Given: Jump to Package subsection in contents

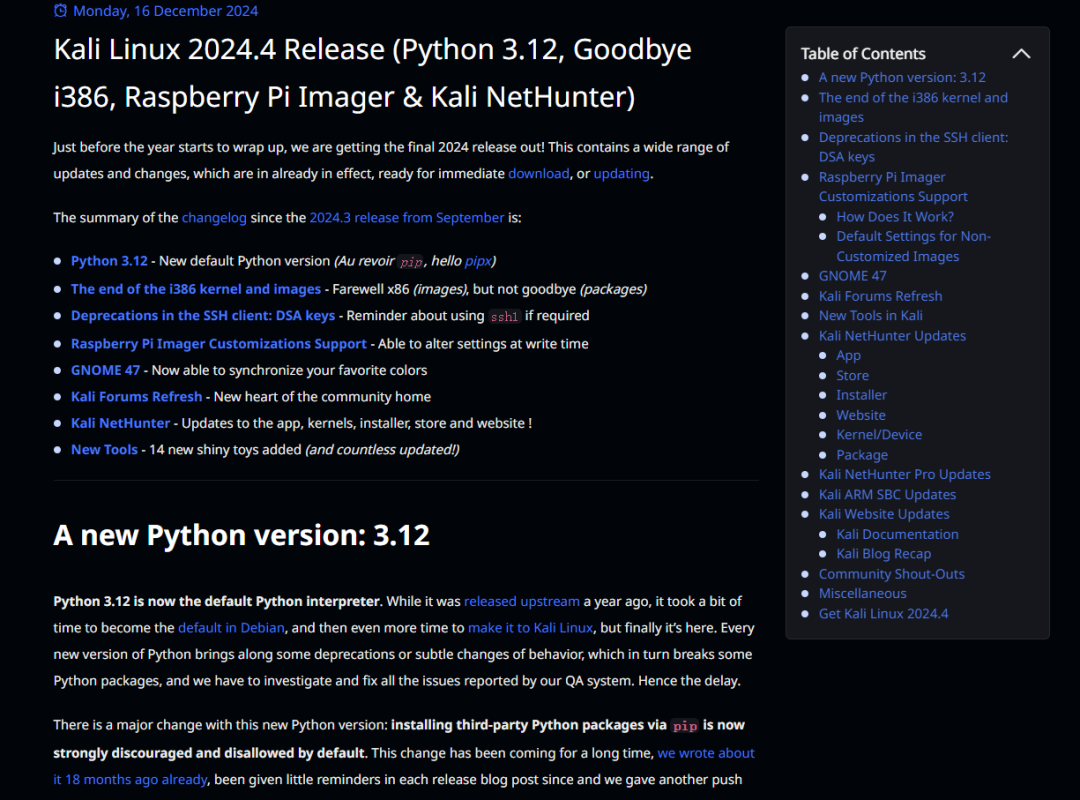Looking at the screenshot, I should point(862,455).
